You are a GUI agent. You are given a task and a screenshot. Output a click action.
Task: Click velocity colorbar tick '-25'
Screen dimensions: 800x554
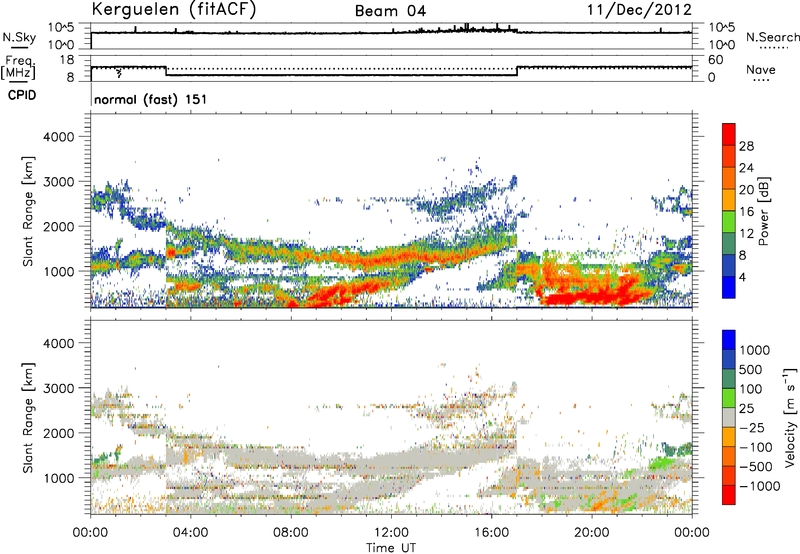(x=752, y=428)
